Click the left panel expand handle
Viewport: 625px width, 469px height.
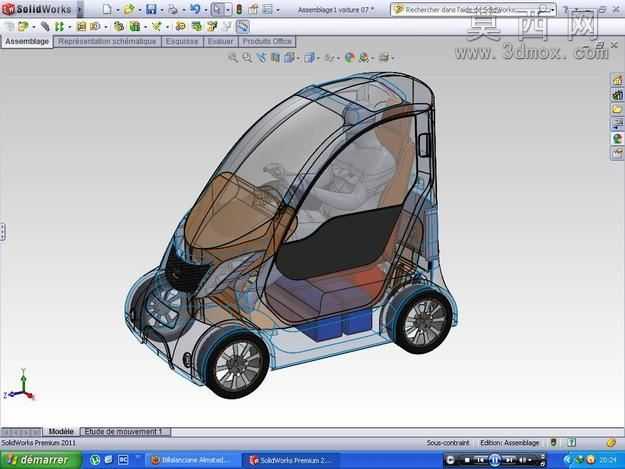(2, 232)
